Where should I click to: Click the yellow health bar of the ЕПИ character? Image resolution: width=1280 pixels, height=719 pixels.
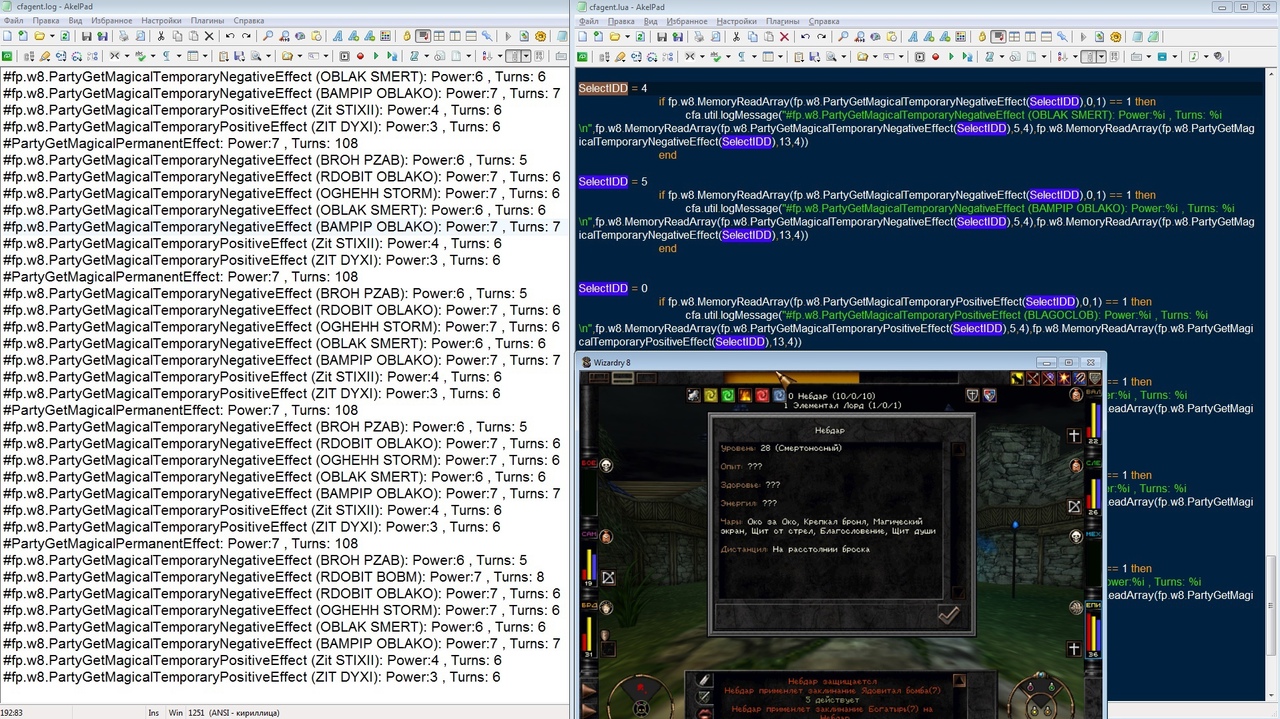[1094, 633]
